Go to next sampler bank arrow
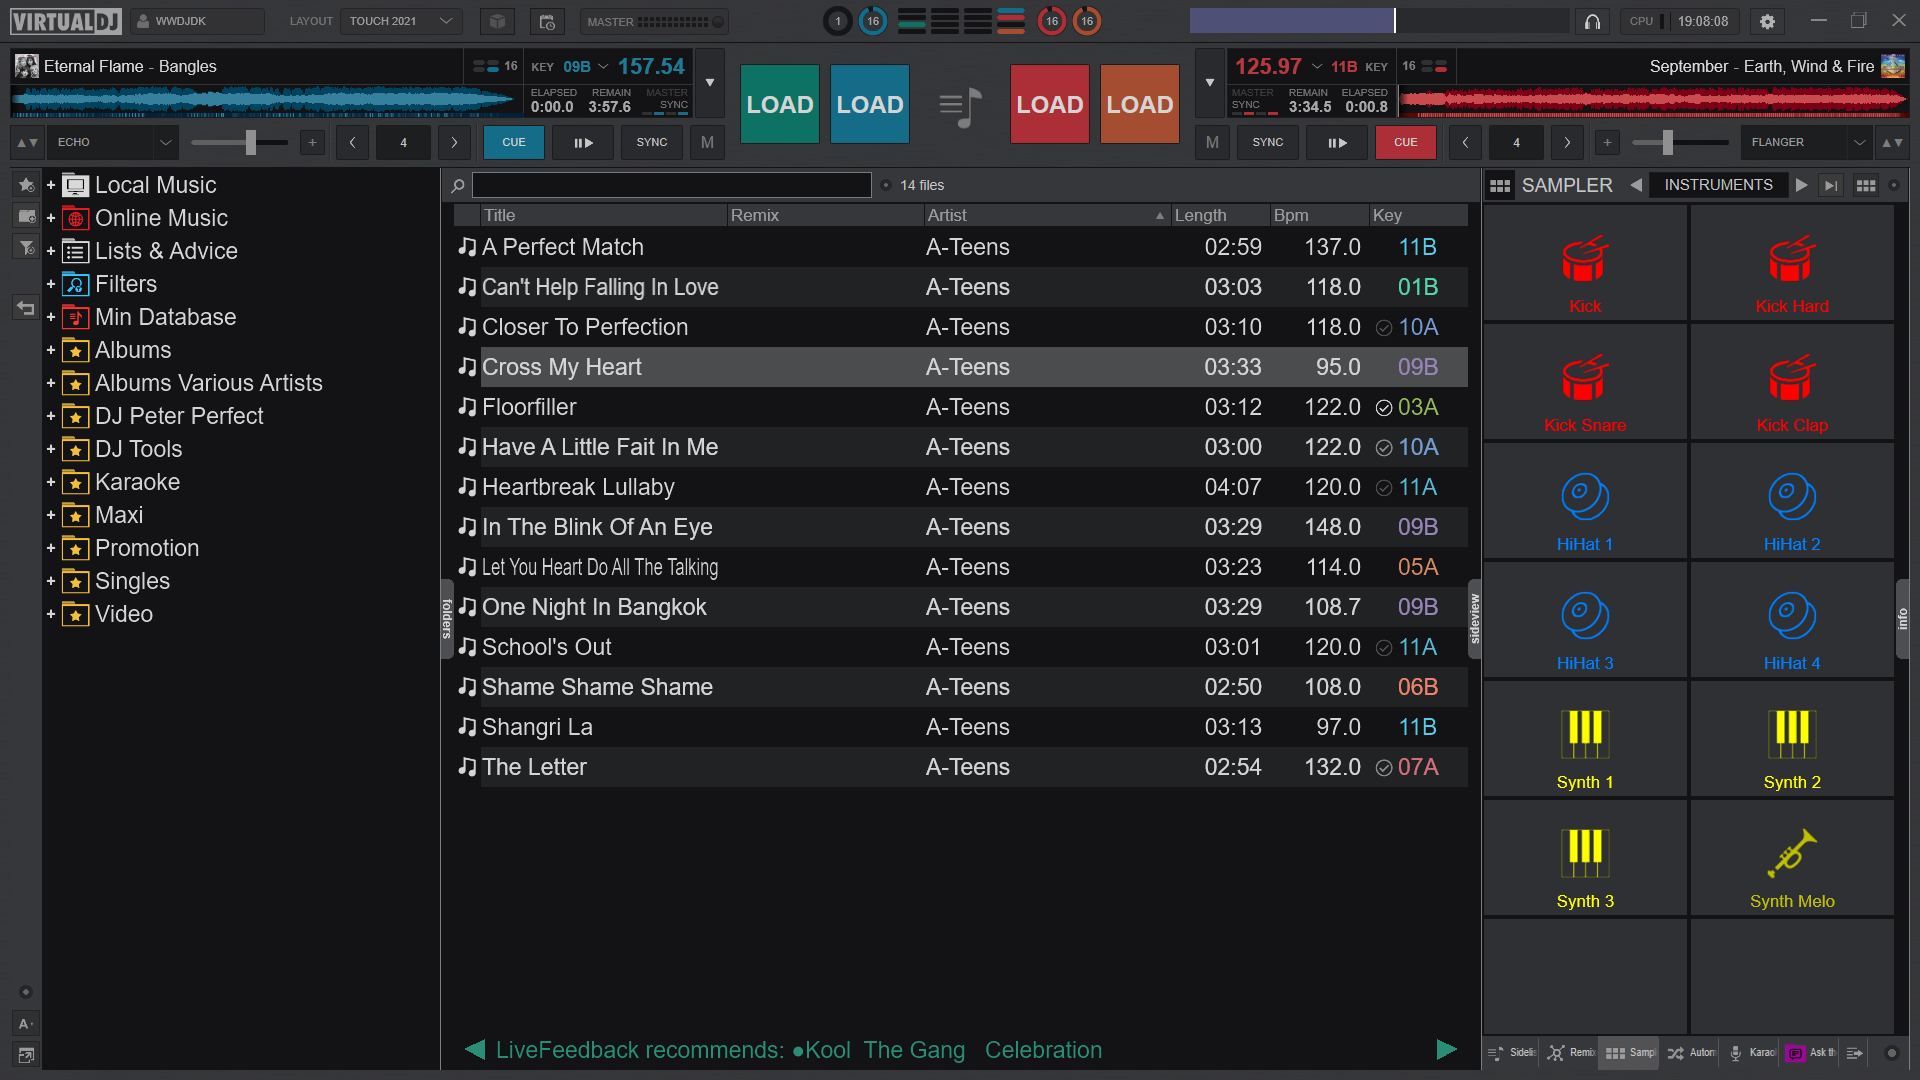The height and width of the screenshot is (1080, 1920). [x=1801, y=185]
